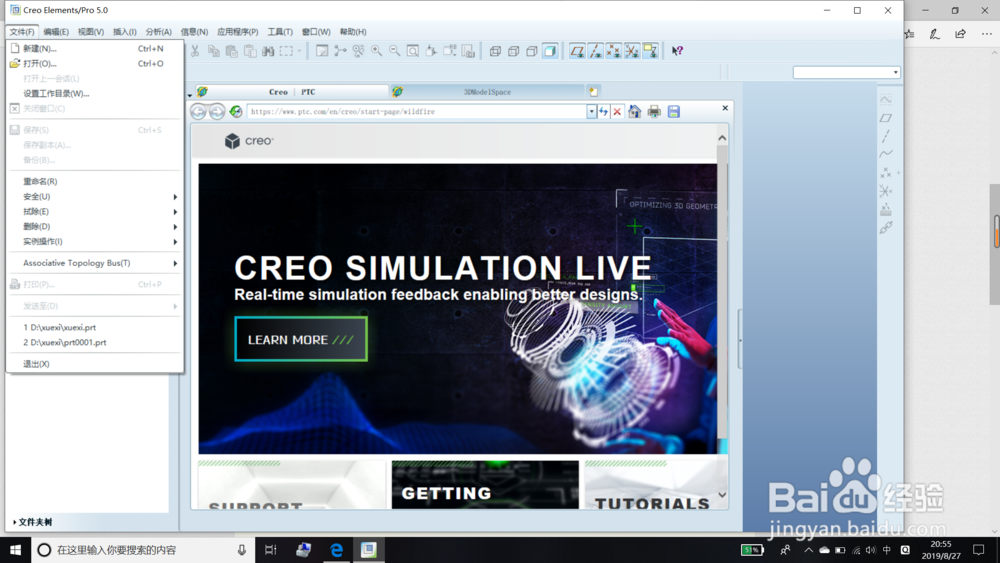
Task: Click the Windows Start button
Action: pyautogui.click(x=15, y=550)
